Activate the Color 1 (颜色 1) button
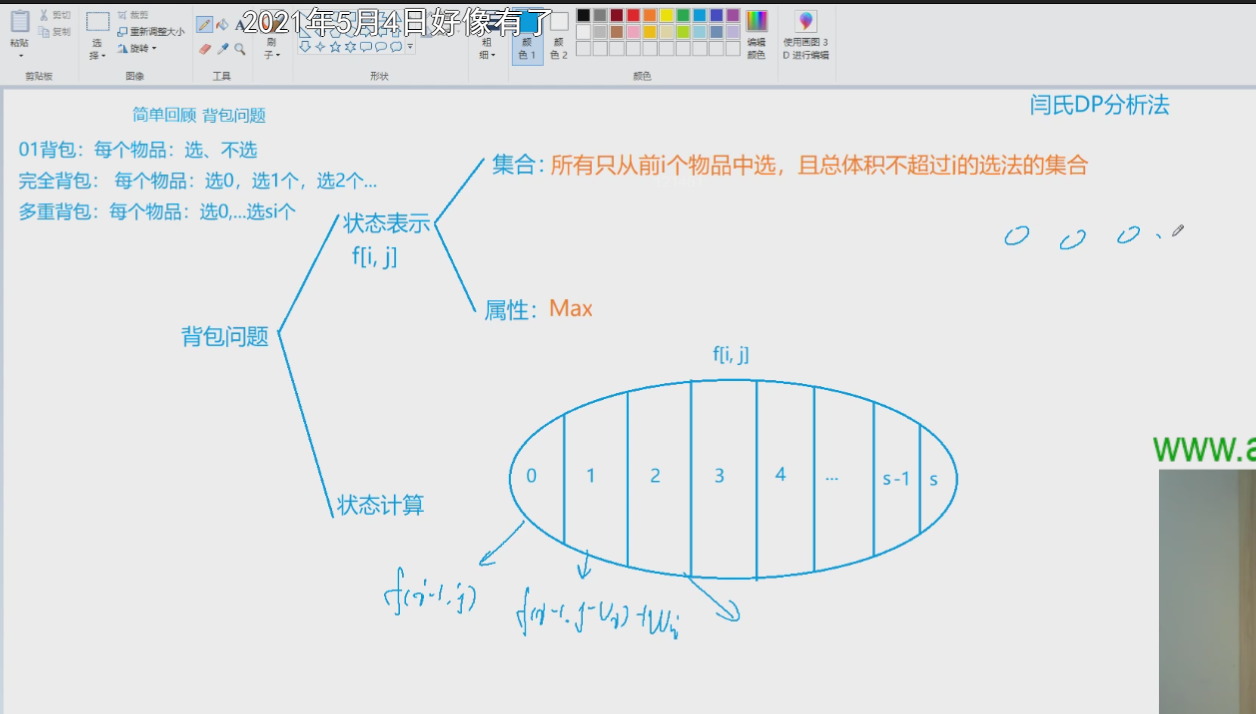 click(x=528, y=38)
